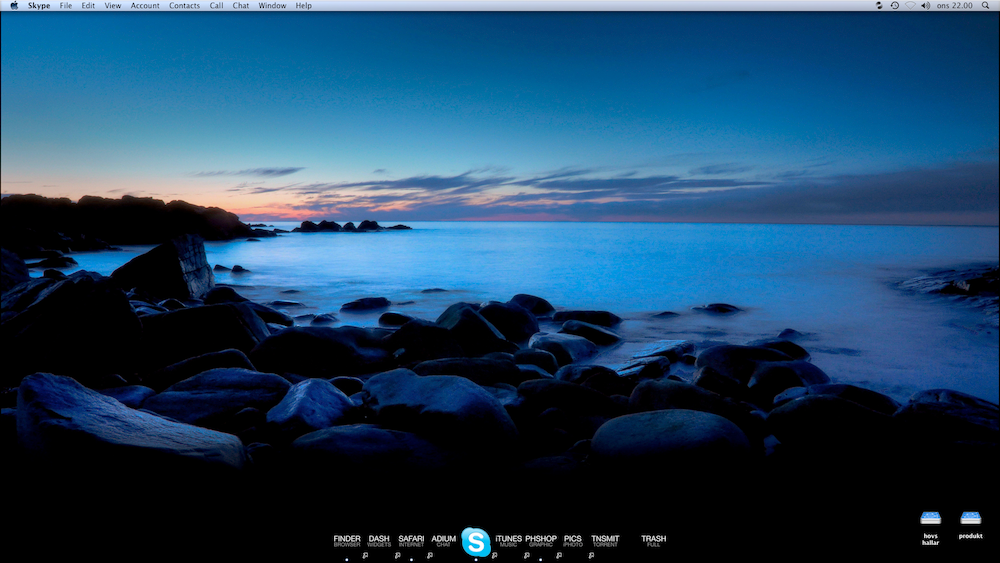Open the Trash in the dock

[653, 540]
